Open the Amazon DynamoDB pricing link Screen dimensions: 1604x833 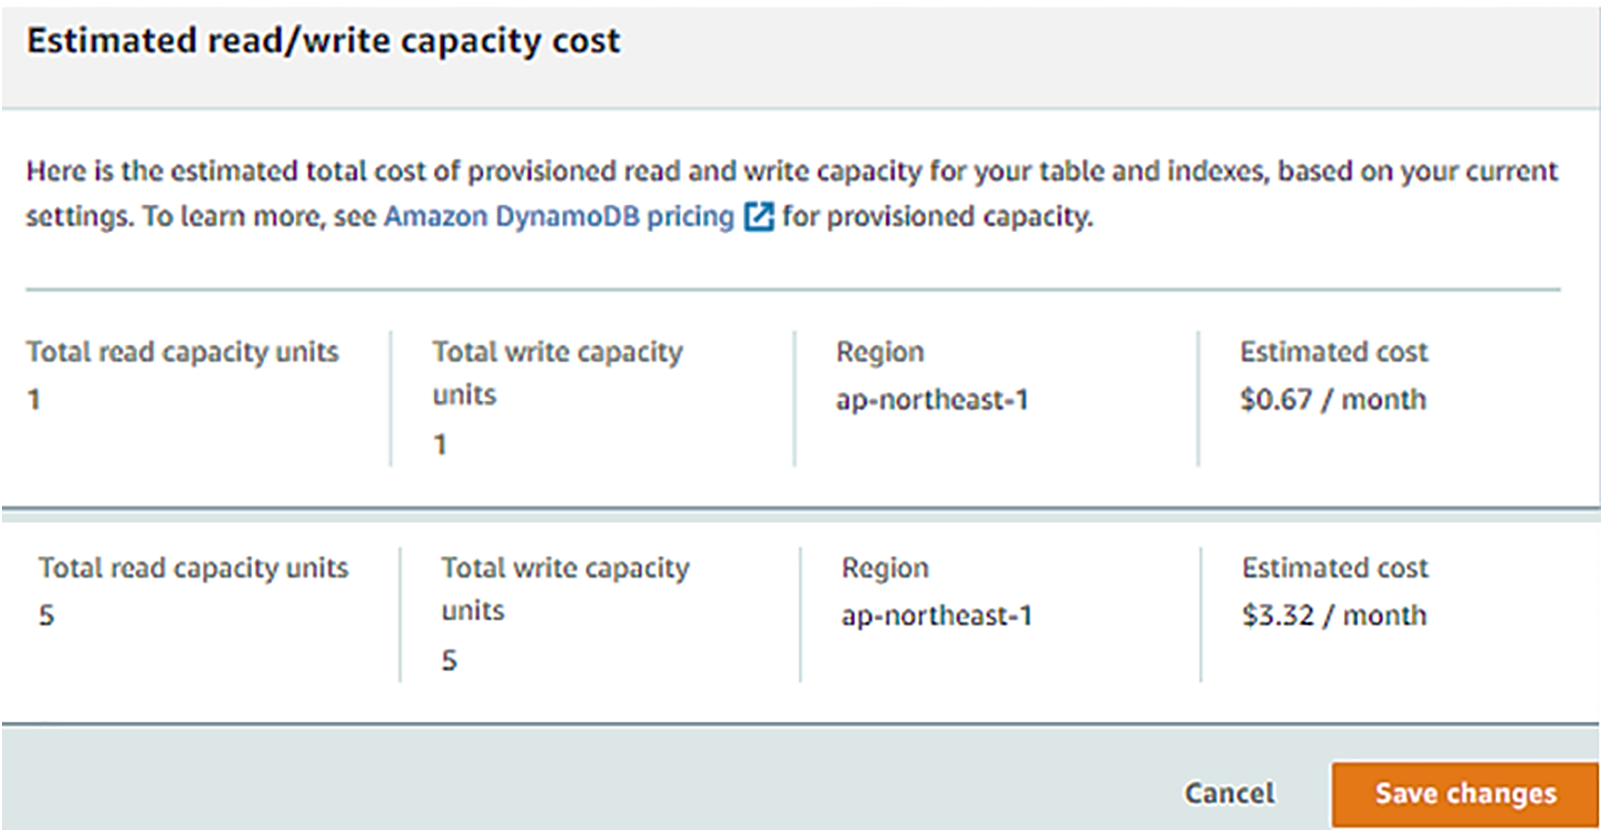click(x=558, y=216)
